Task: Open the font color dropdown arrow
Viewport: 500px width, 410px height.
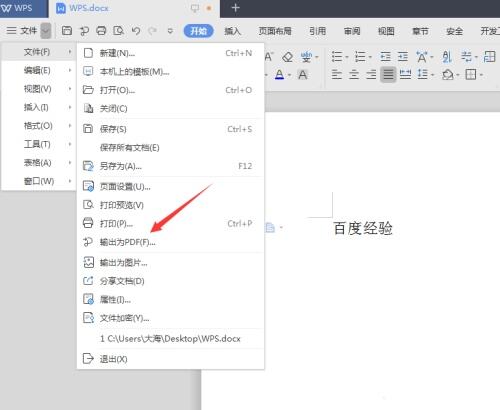Action: [x=289, y=75]
